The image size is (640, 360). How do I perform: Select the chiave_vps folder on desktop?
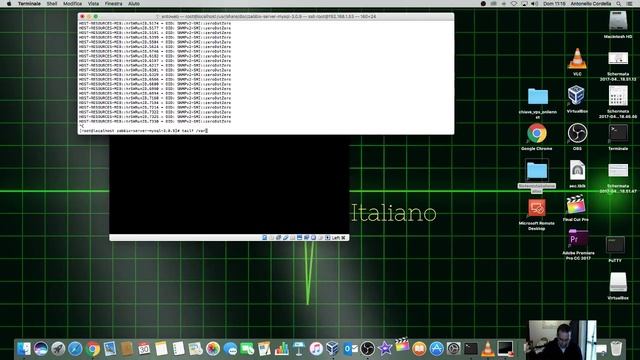(x=538, y=97)
